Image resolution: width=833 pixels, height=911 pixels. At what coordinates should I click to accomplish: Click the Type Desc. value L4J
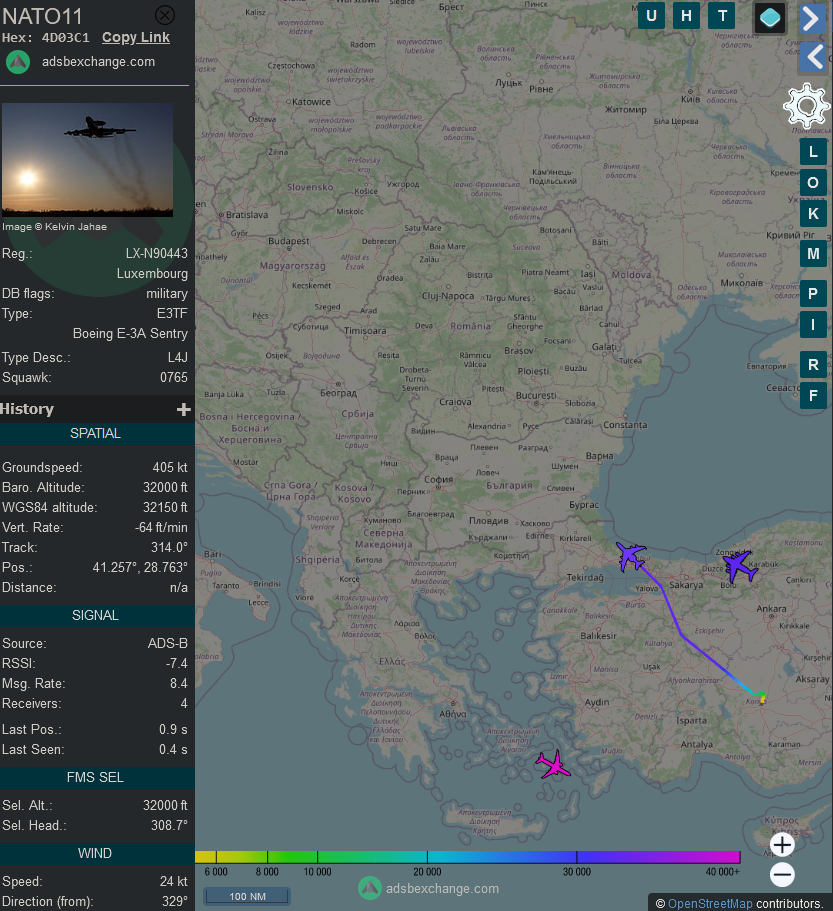coord(178,357)
